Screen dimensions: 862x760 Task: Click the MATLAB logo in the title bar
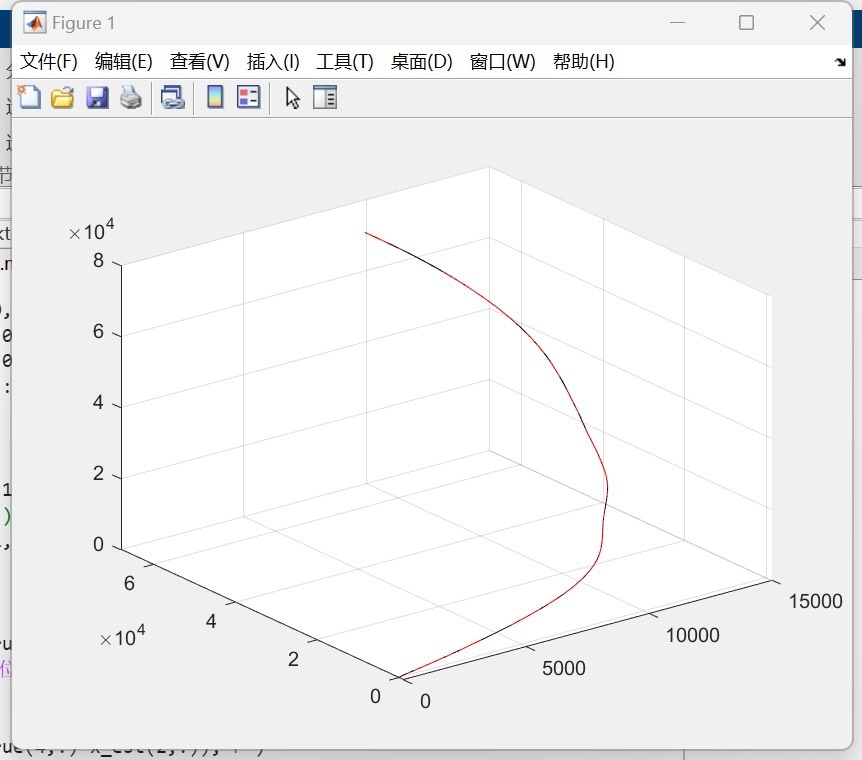35,23
